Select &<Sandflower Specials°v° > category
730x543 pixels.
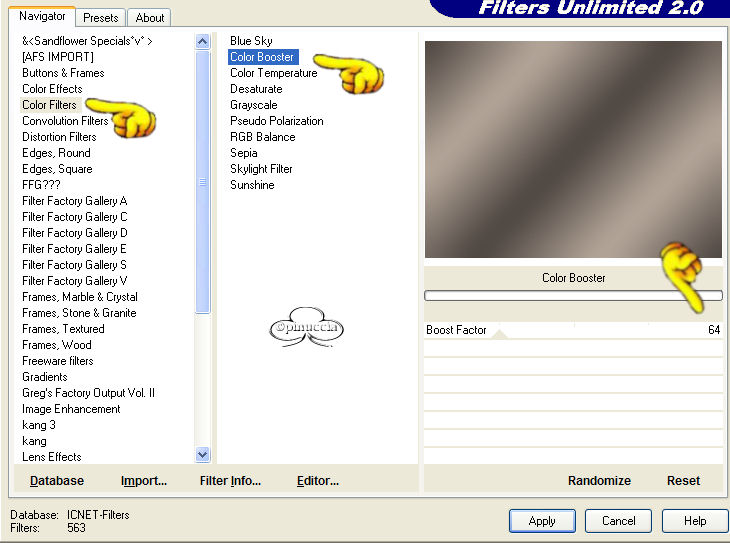click(87, 41)
